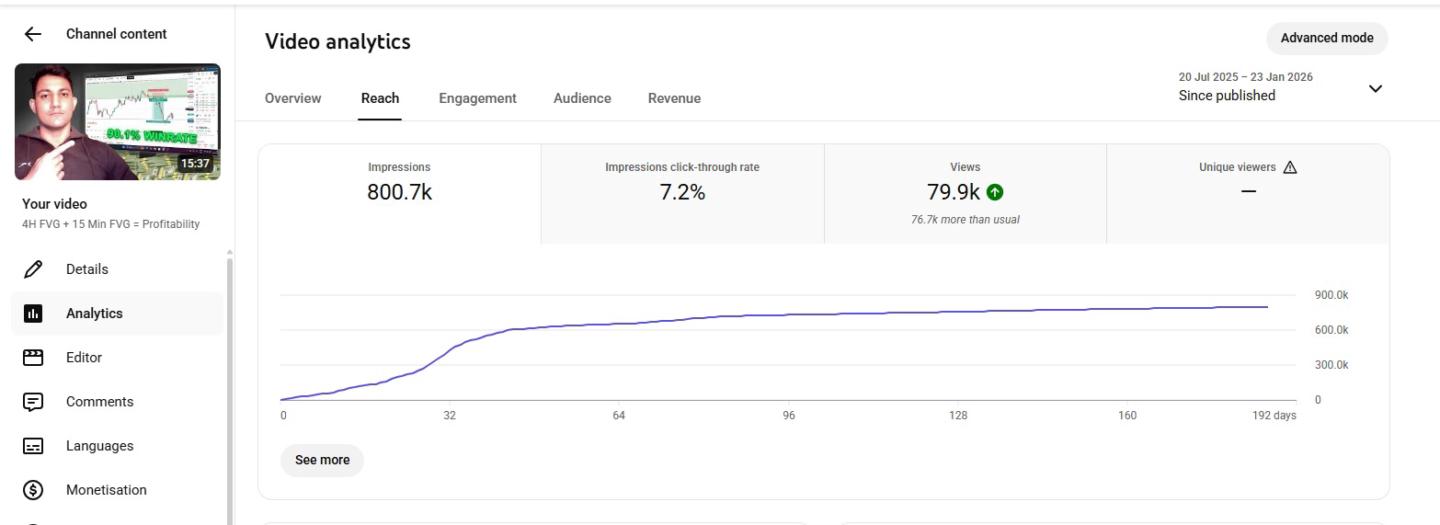Go to the Revenue tab
This screenshot has width=1440, height=525.
674,98
